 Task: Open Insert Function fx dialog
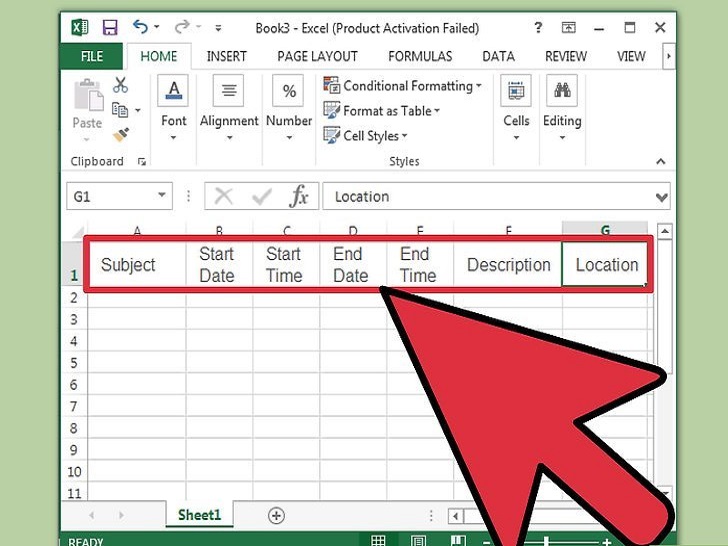(299, 196)
